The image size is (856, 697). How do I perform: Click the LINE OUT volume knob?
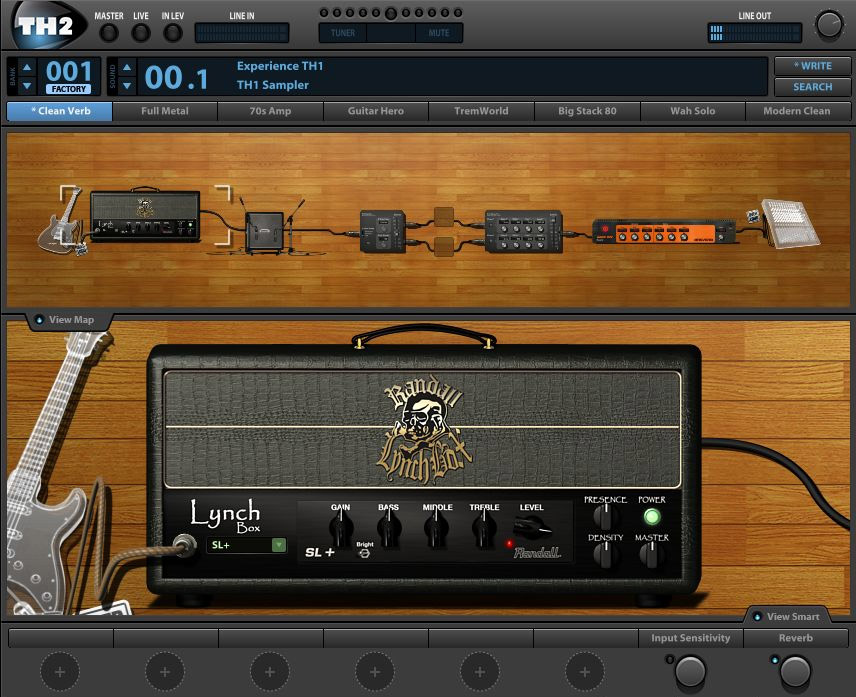tap(829, 25)
